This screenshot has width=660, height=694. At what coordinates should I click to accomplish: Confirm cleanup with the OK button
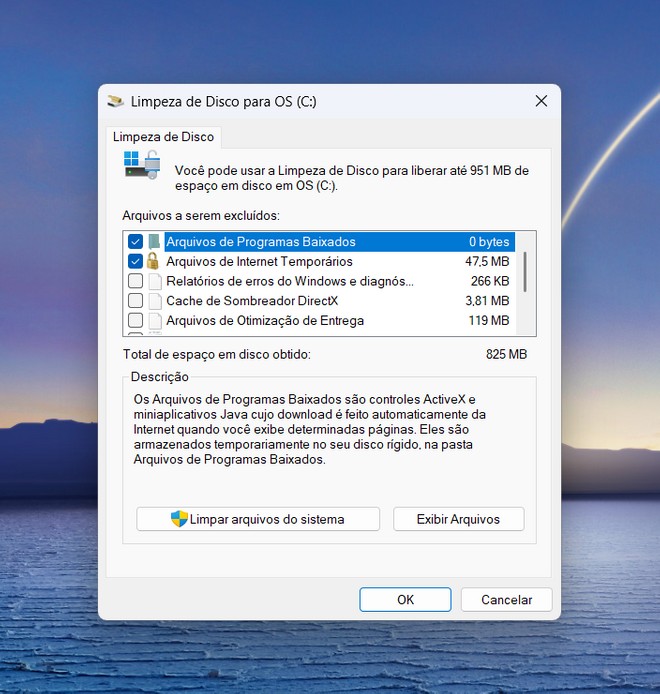(x=405, y=600)
